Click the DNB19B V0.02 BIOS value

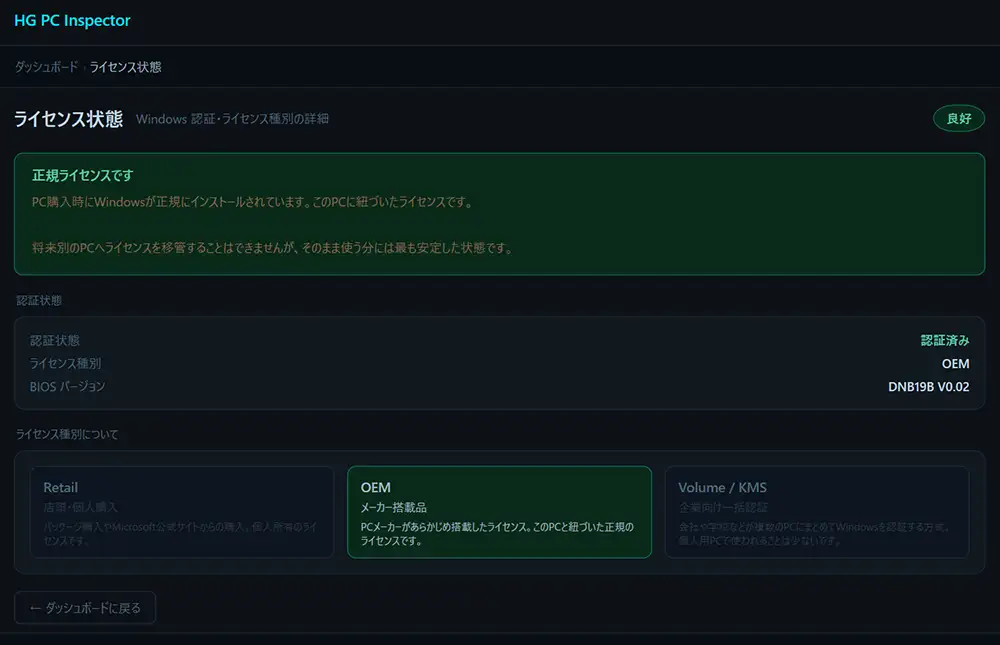click(929, 387)
